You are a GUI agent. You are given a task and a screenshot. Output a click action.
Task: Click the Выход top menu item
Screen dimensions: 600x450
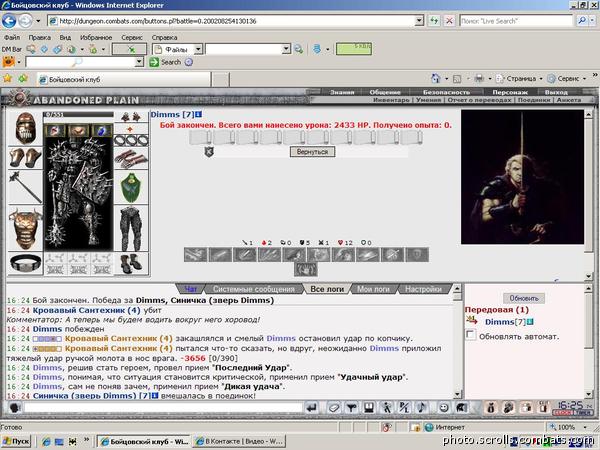point(556,92)
